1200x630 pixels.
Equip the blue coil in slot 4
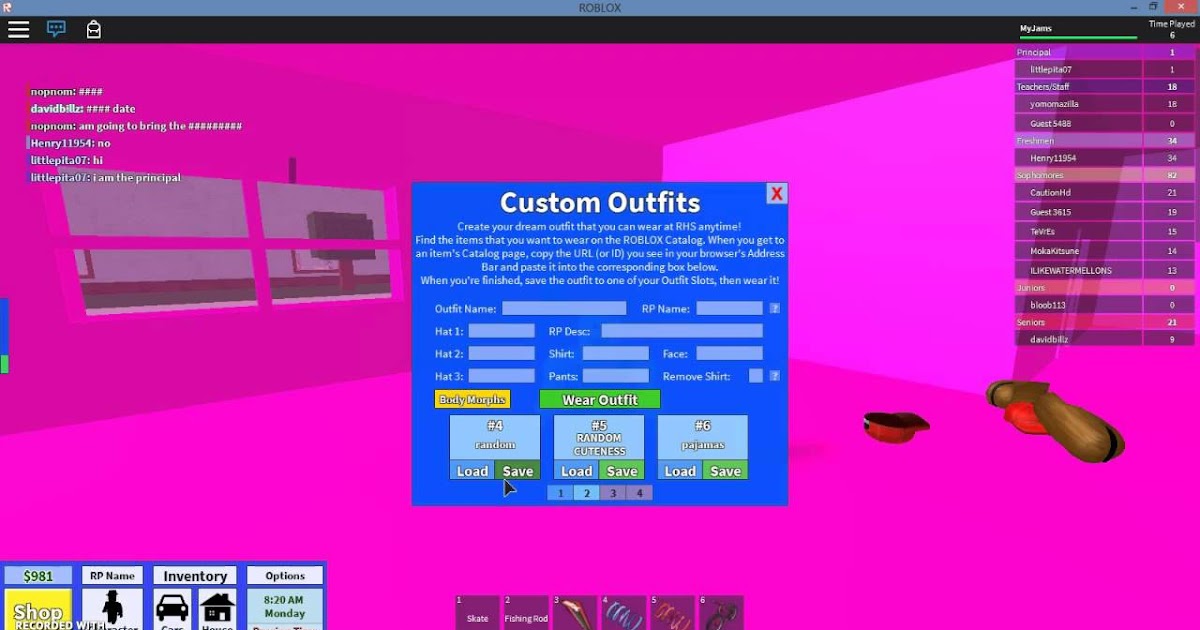point(624,612)
